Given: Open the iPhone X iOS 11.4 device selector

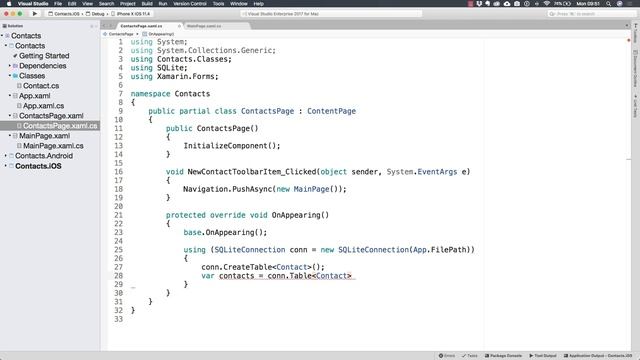Looking at the screenshot, I should [131, 14].
